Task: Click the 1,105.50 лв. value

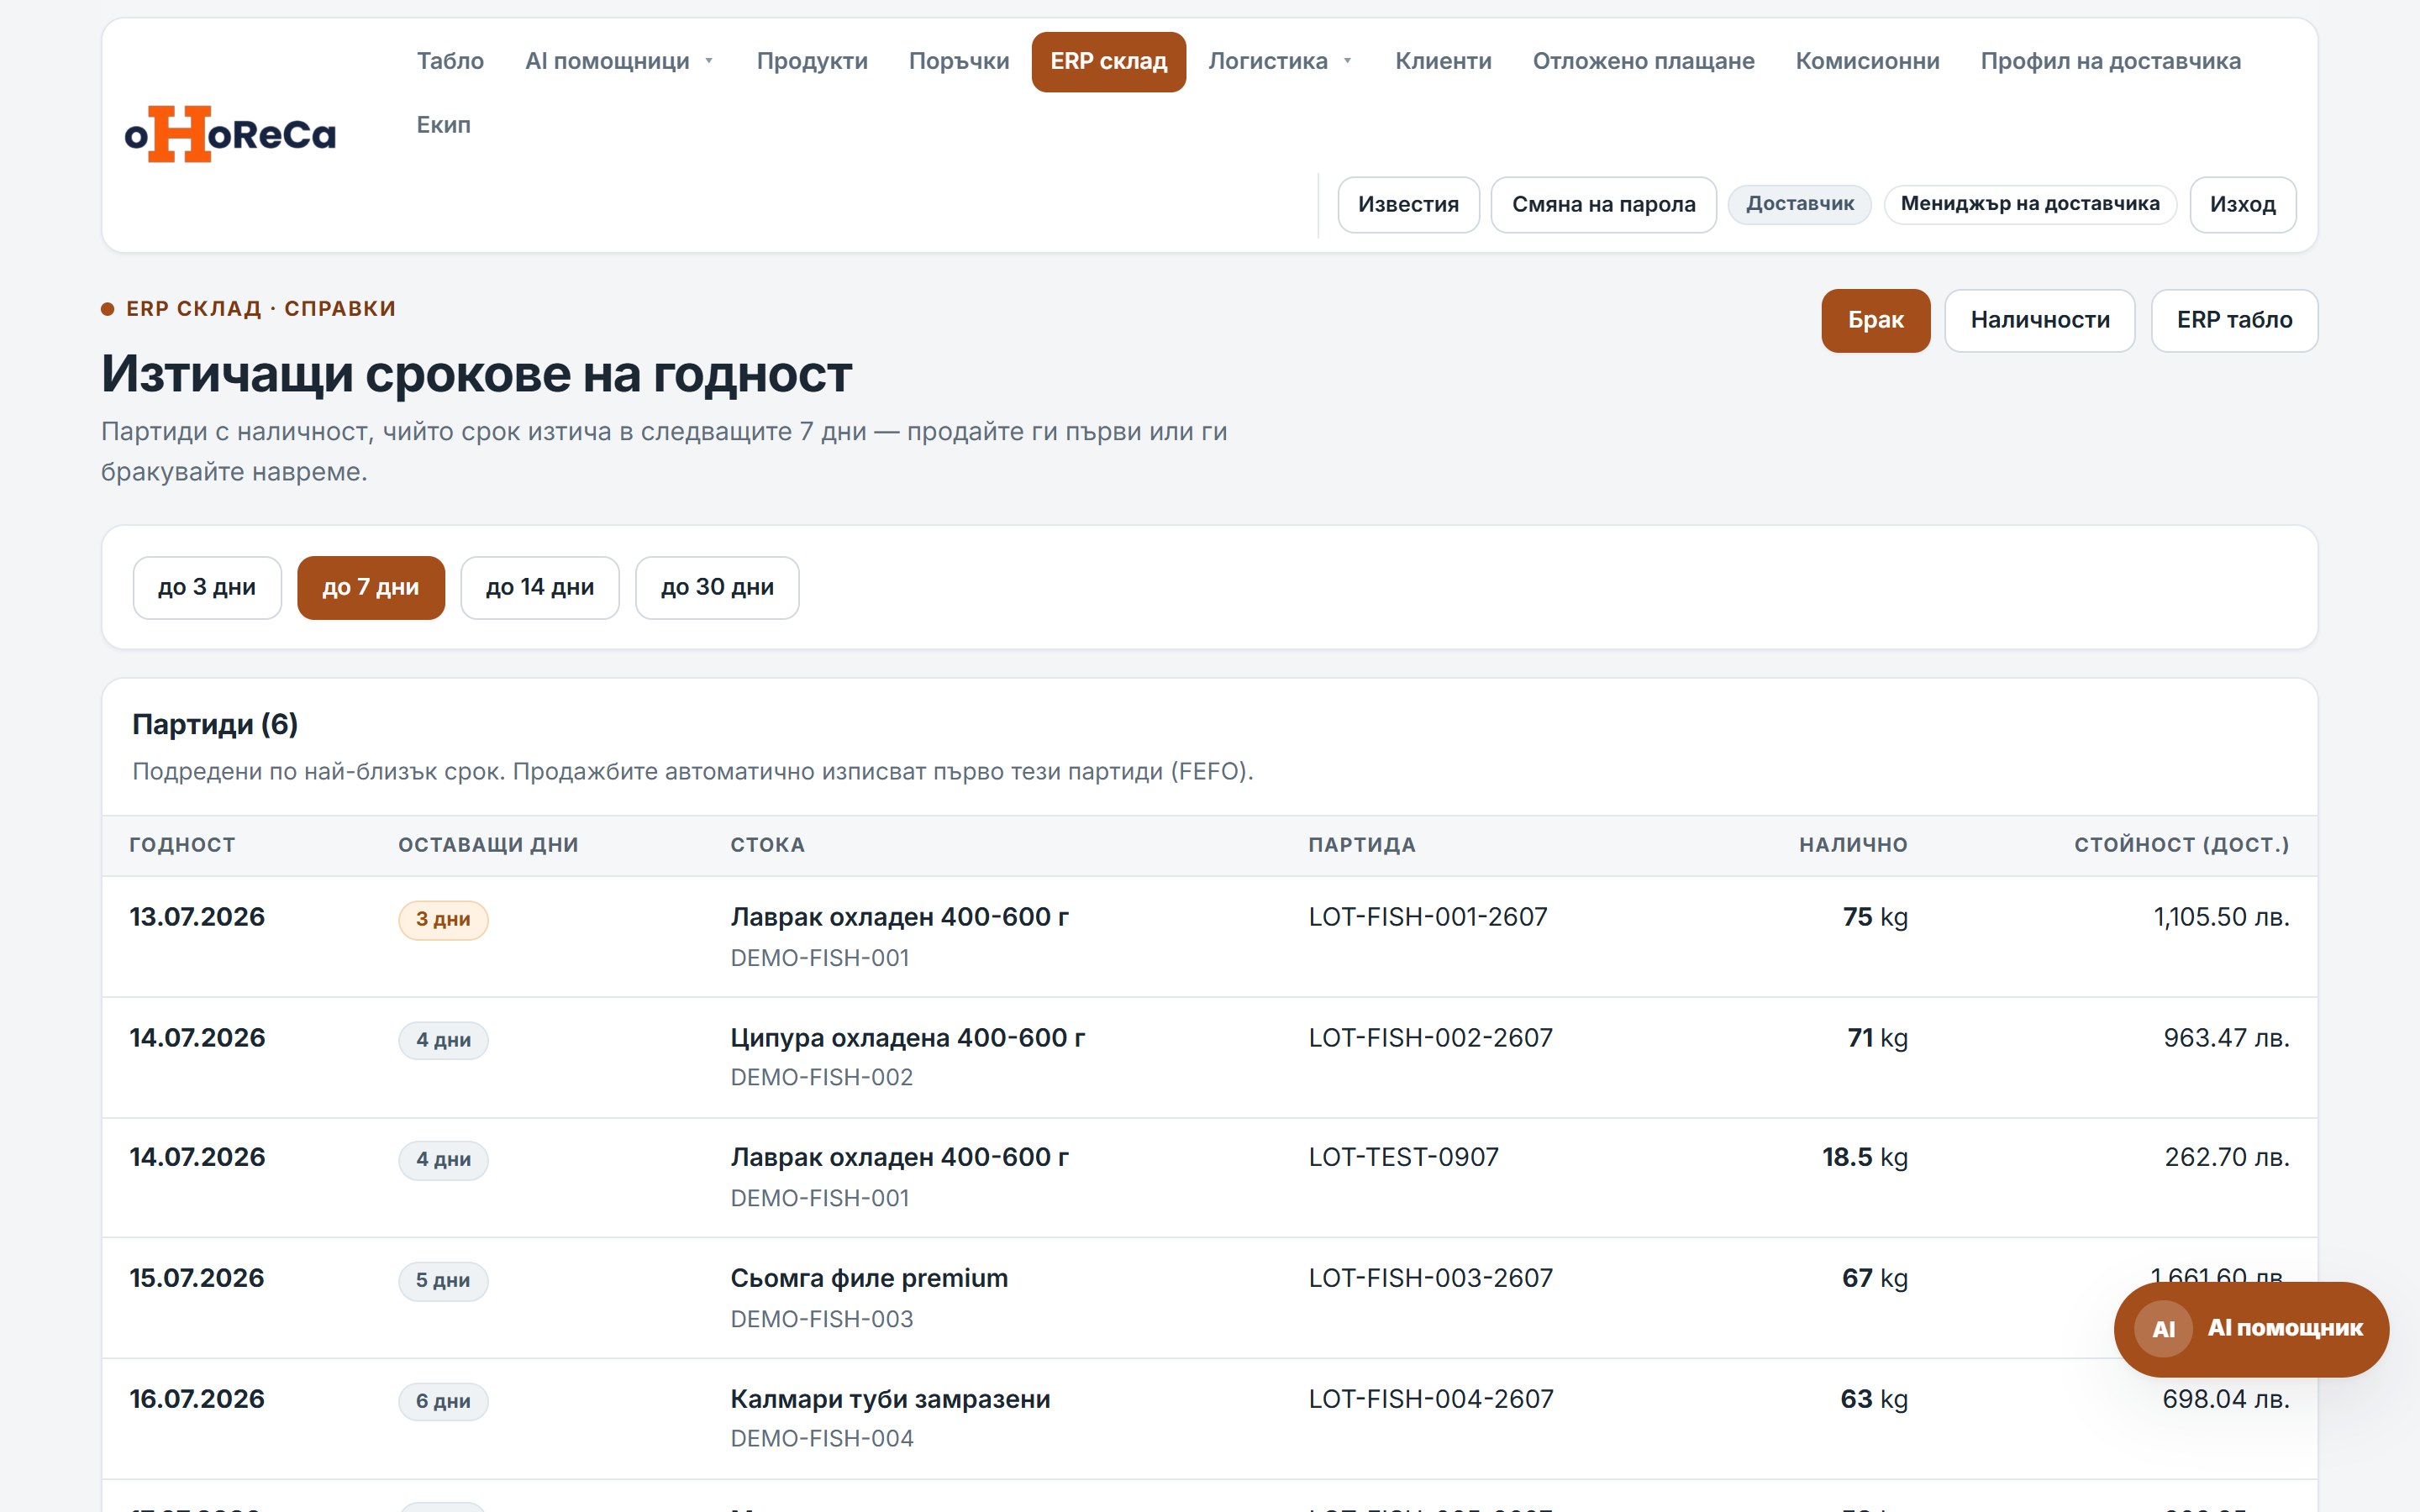Action: 2221,916
